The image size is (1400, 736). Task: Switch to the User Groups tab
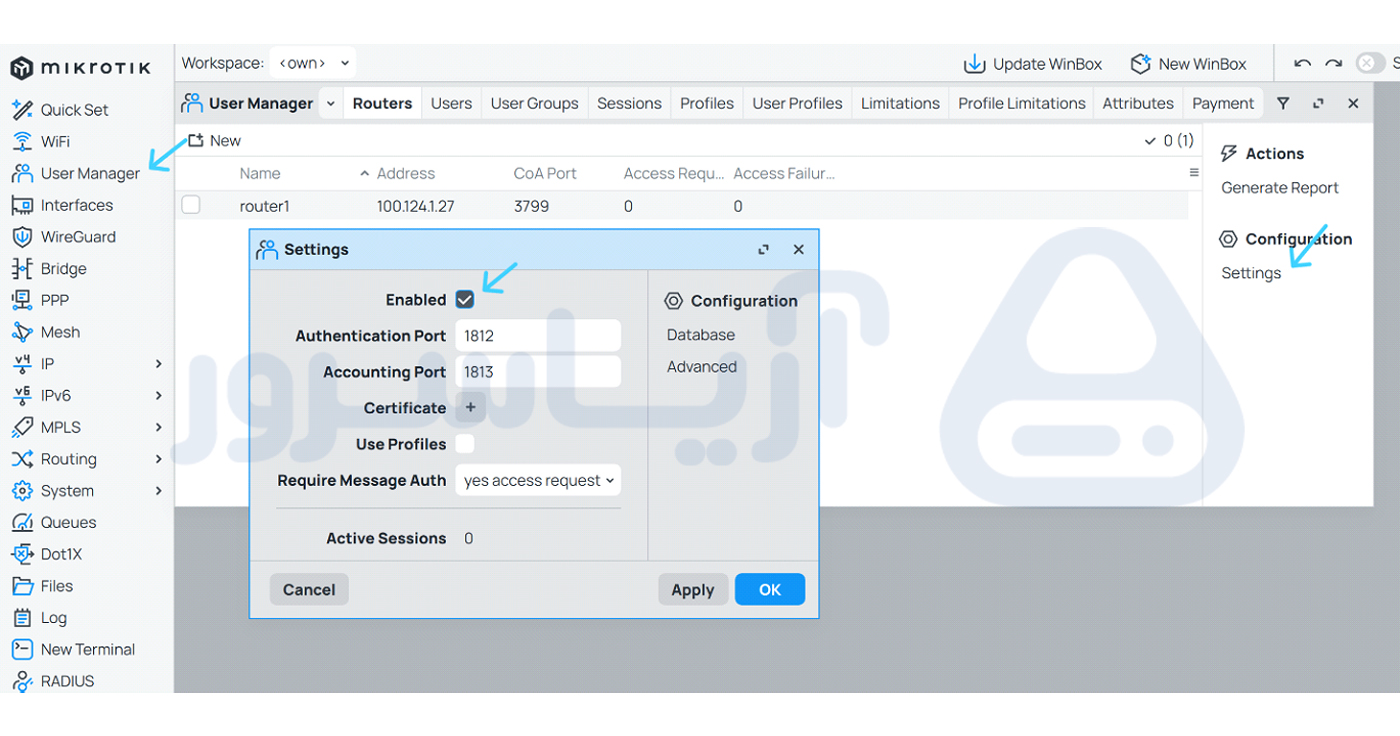(x=534, y=103)
